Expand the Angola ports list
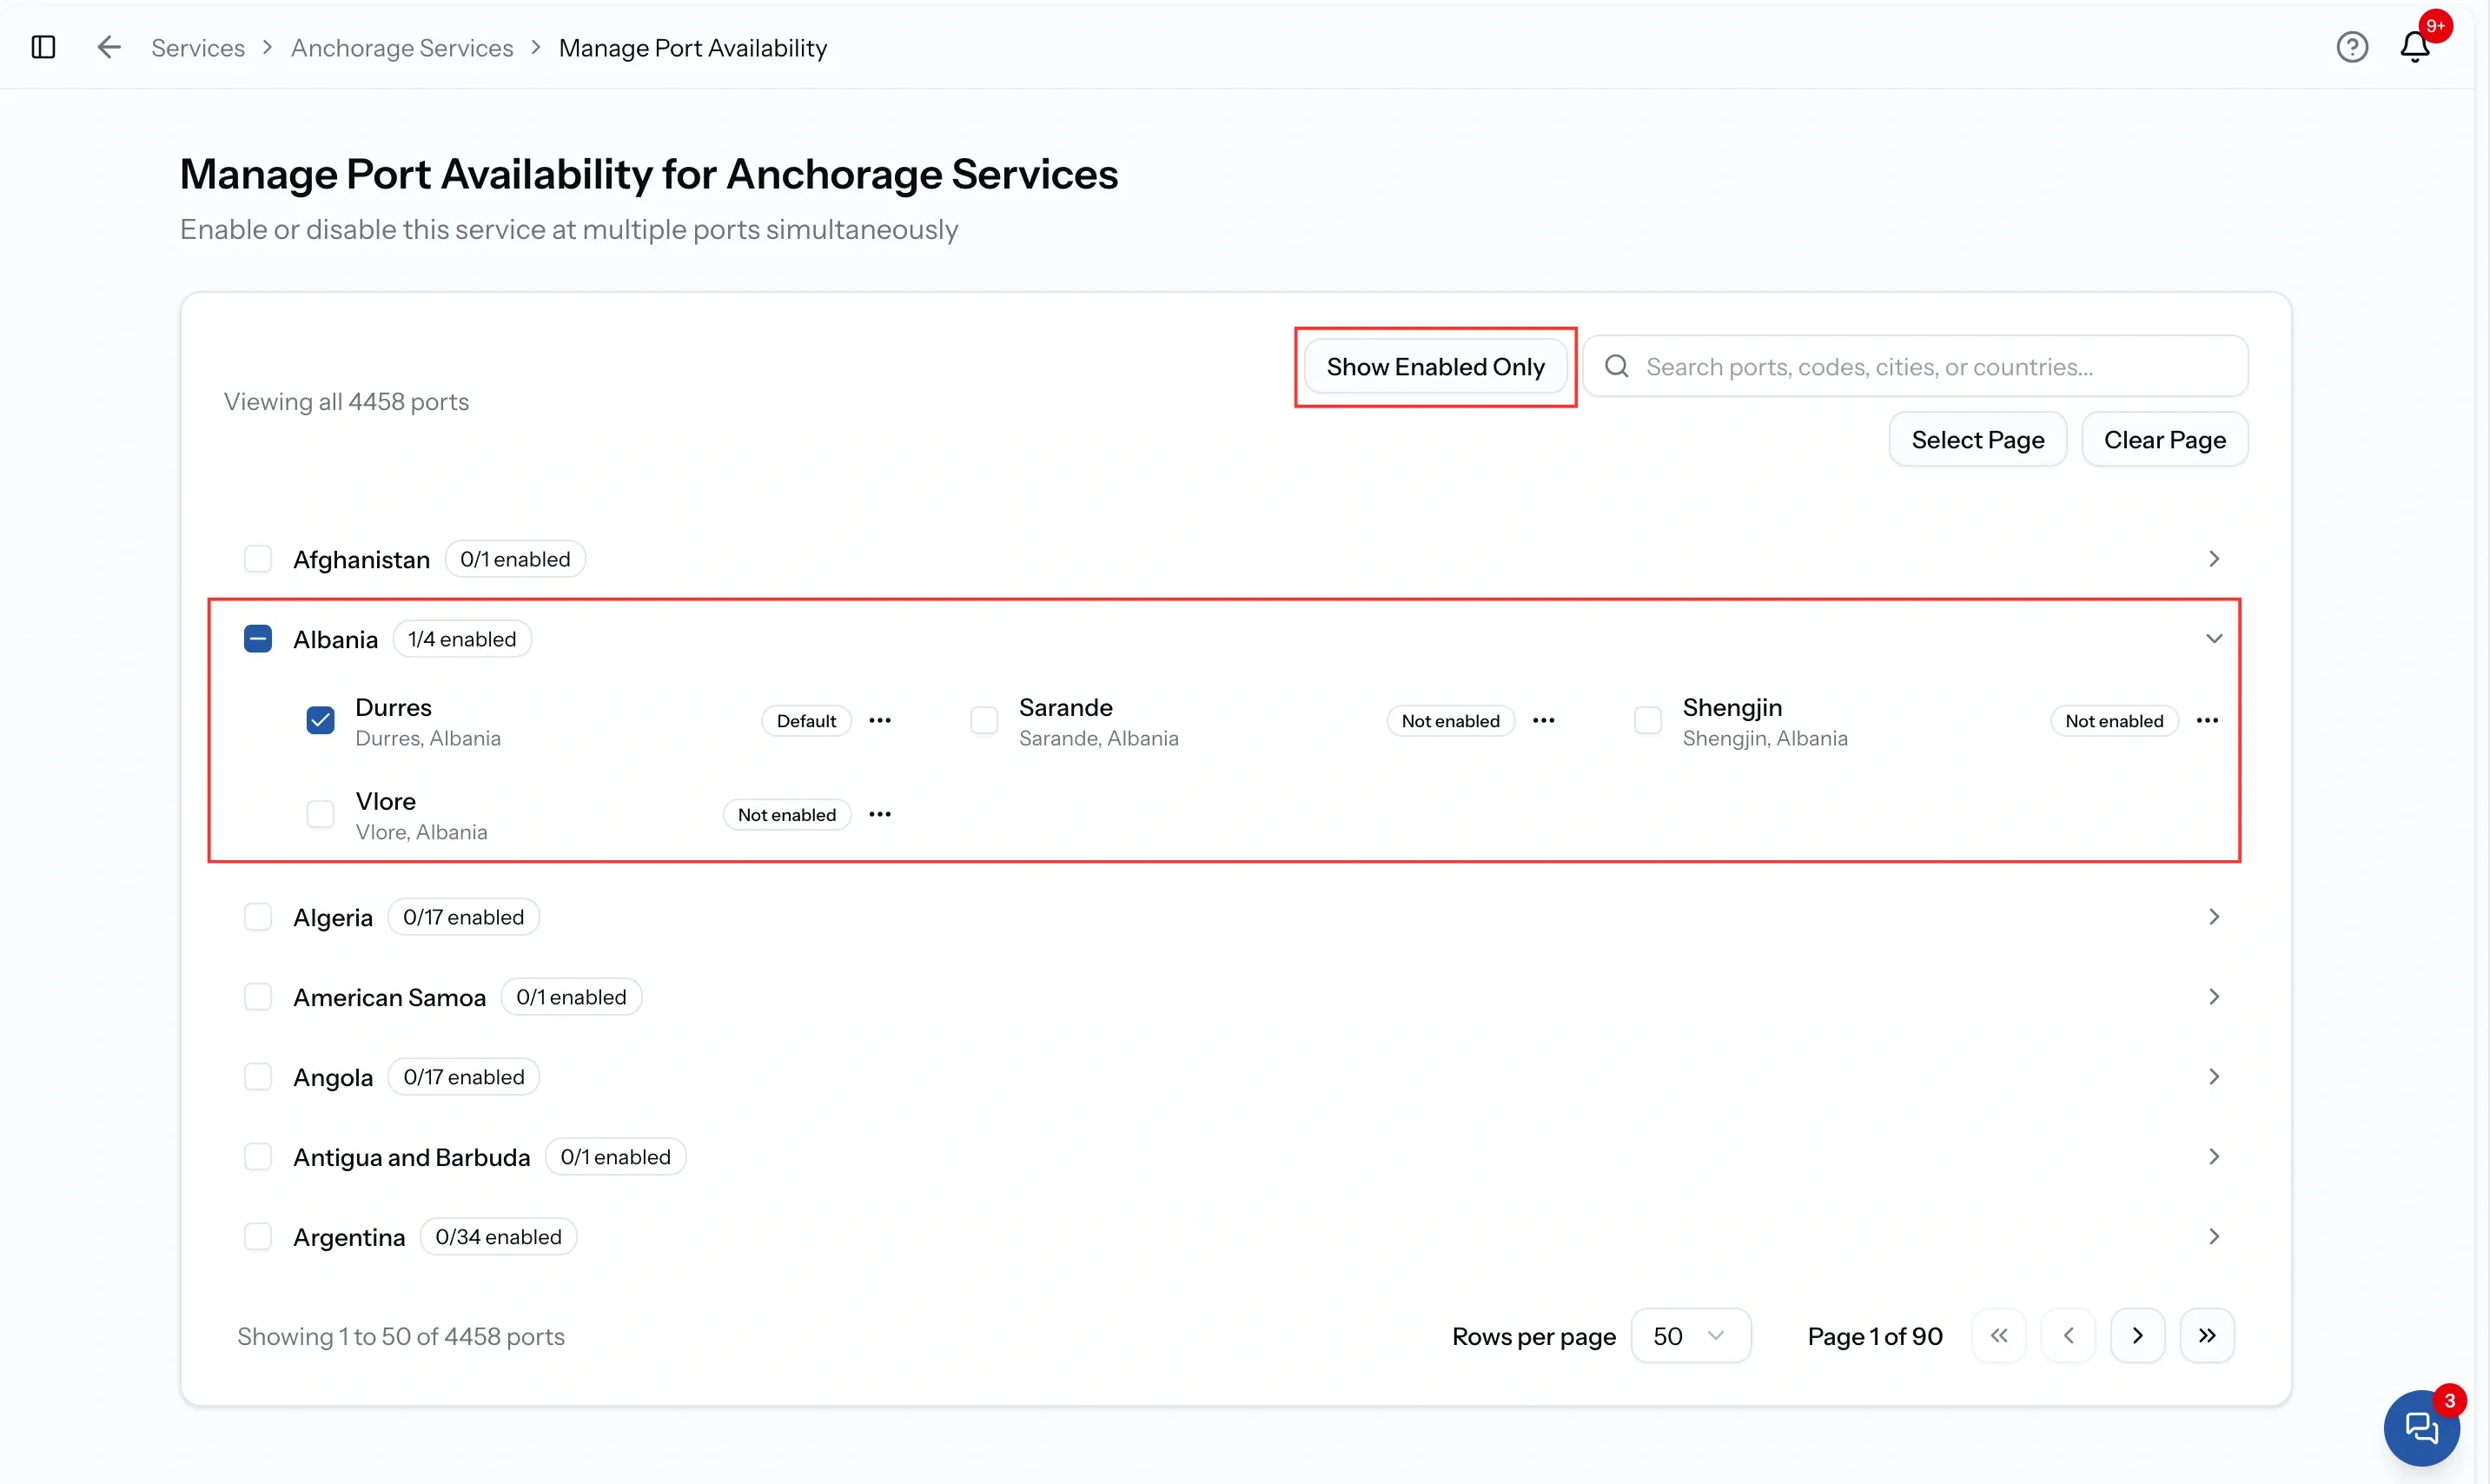2490x1484 pixels. click(x=2213, y=1076)
